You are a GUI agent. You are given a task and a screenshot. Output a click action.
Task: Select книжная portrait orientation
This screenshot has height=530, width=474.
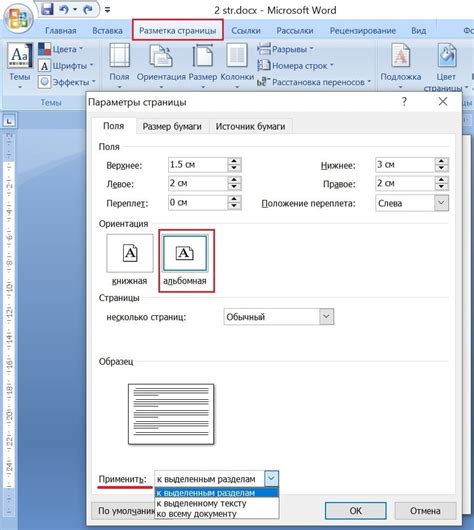pyautogui.click(x=130, y=260)
